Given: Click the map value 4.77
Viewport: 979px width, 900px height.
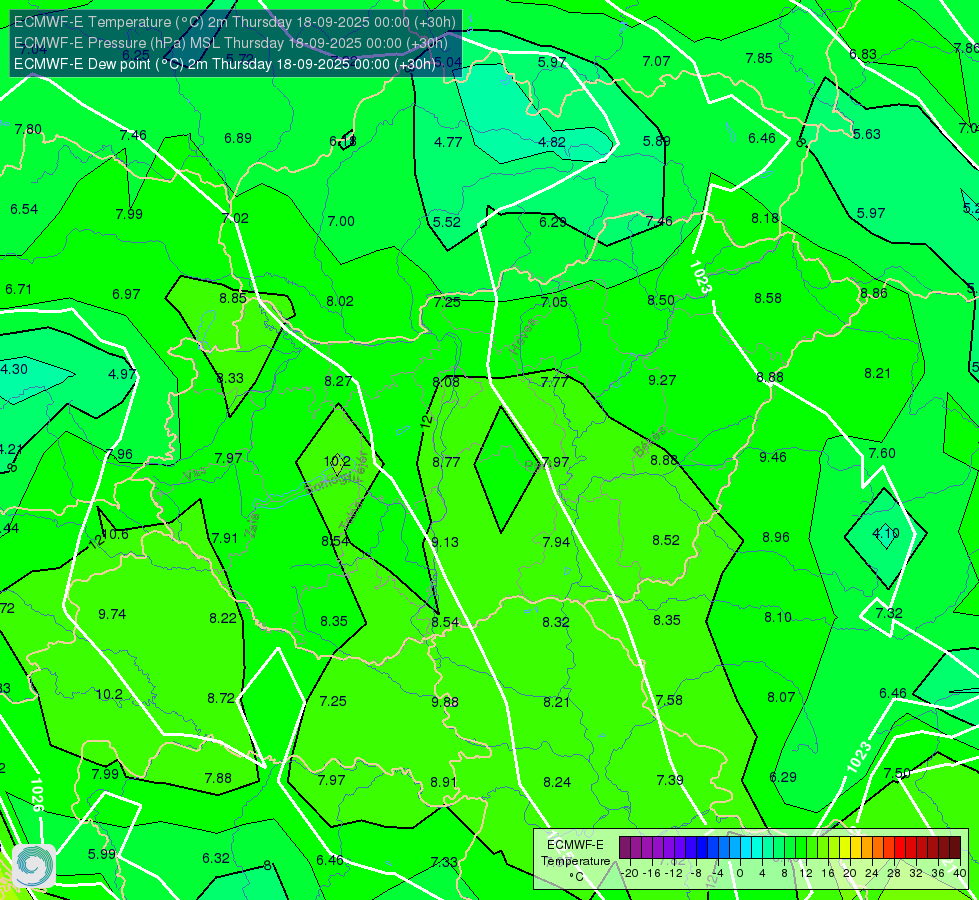Looking at the screenshot, I should pos(448,142).
